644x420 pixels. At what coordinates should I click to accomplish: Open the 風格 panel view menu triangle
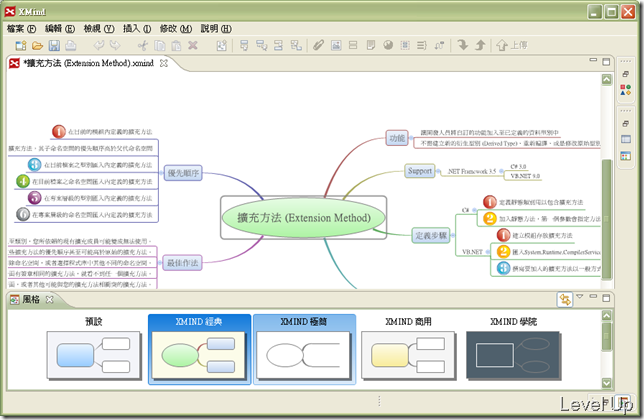coord(580,296)
